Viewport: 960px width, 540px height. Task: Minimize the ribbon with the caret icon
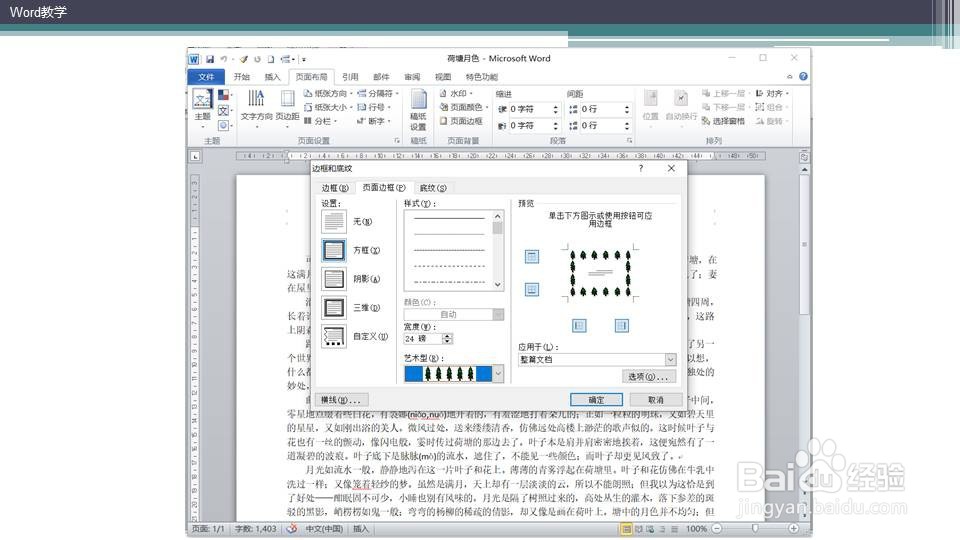coord(790,77)
